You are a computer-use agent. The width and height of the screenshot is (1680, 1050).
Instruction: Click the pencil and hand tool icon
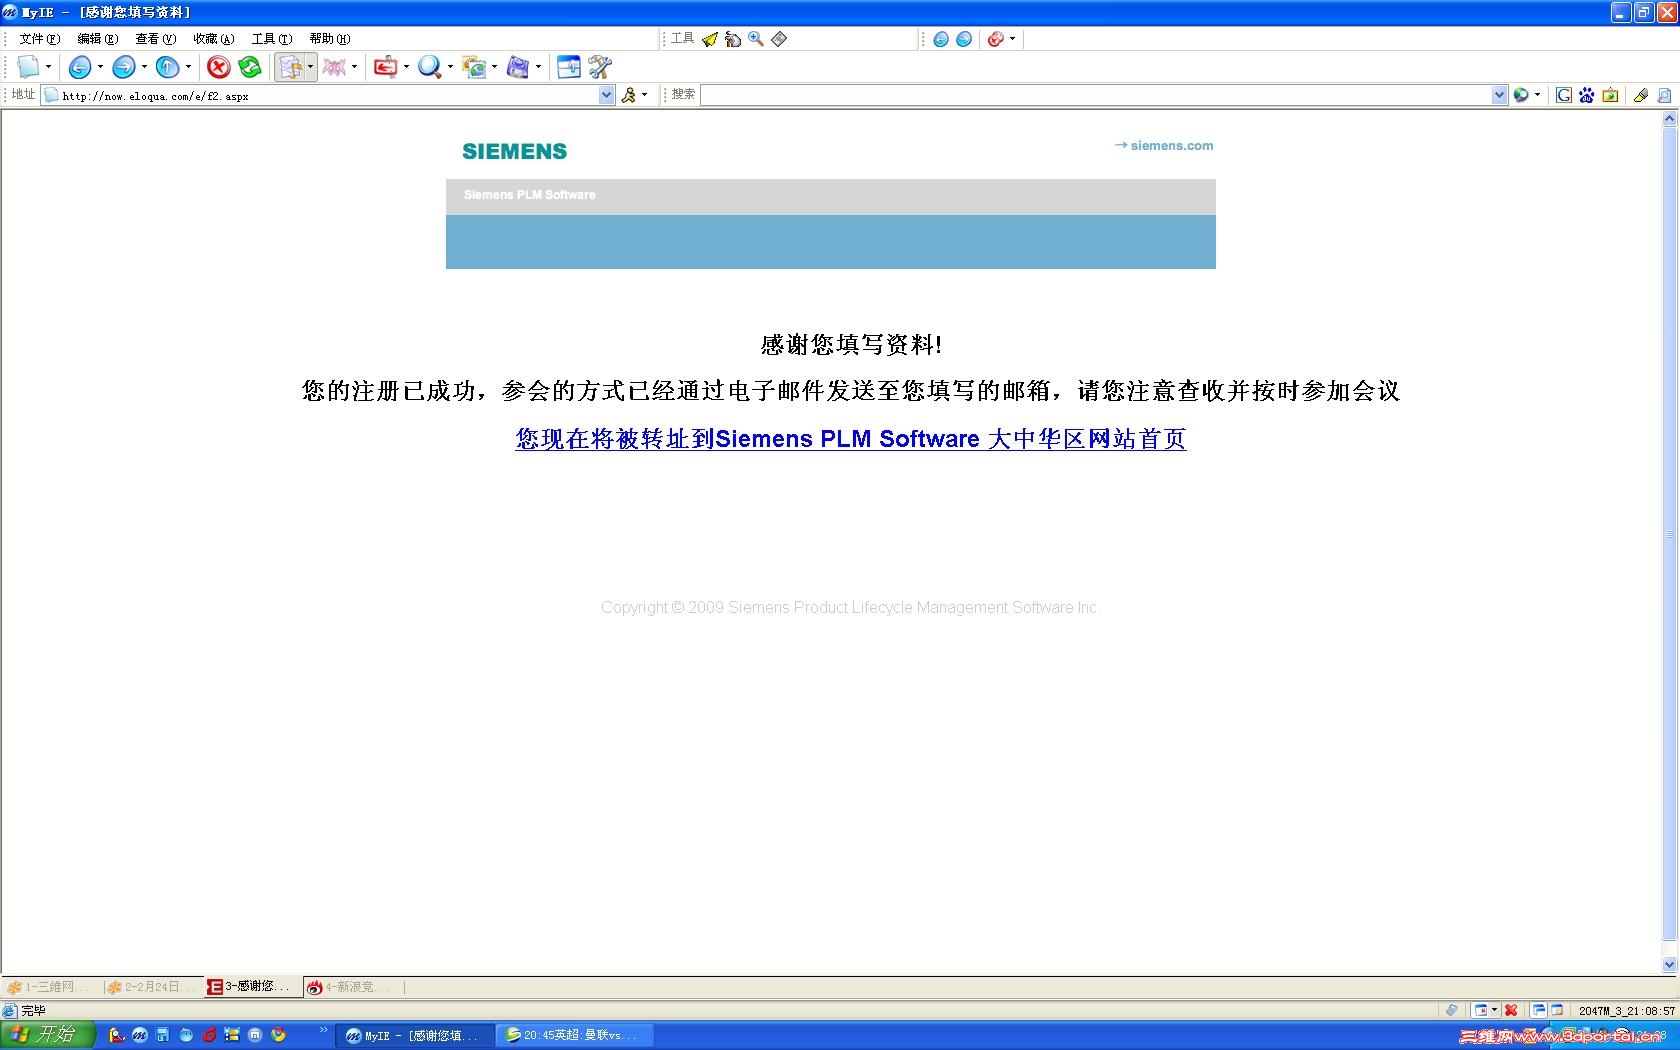click(732, 39)
